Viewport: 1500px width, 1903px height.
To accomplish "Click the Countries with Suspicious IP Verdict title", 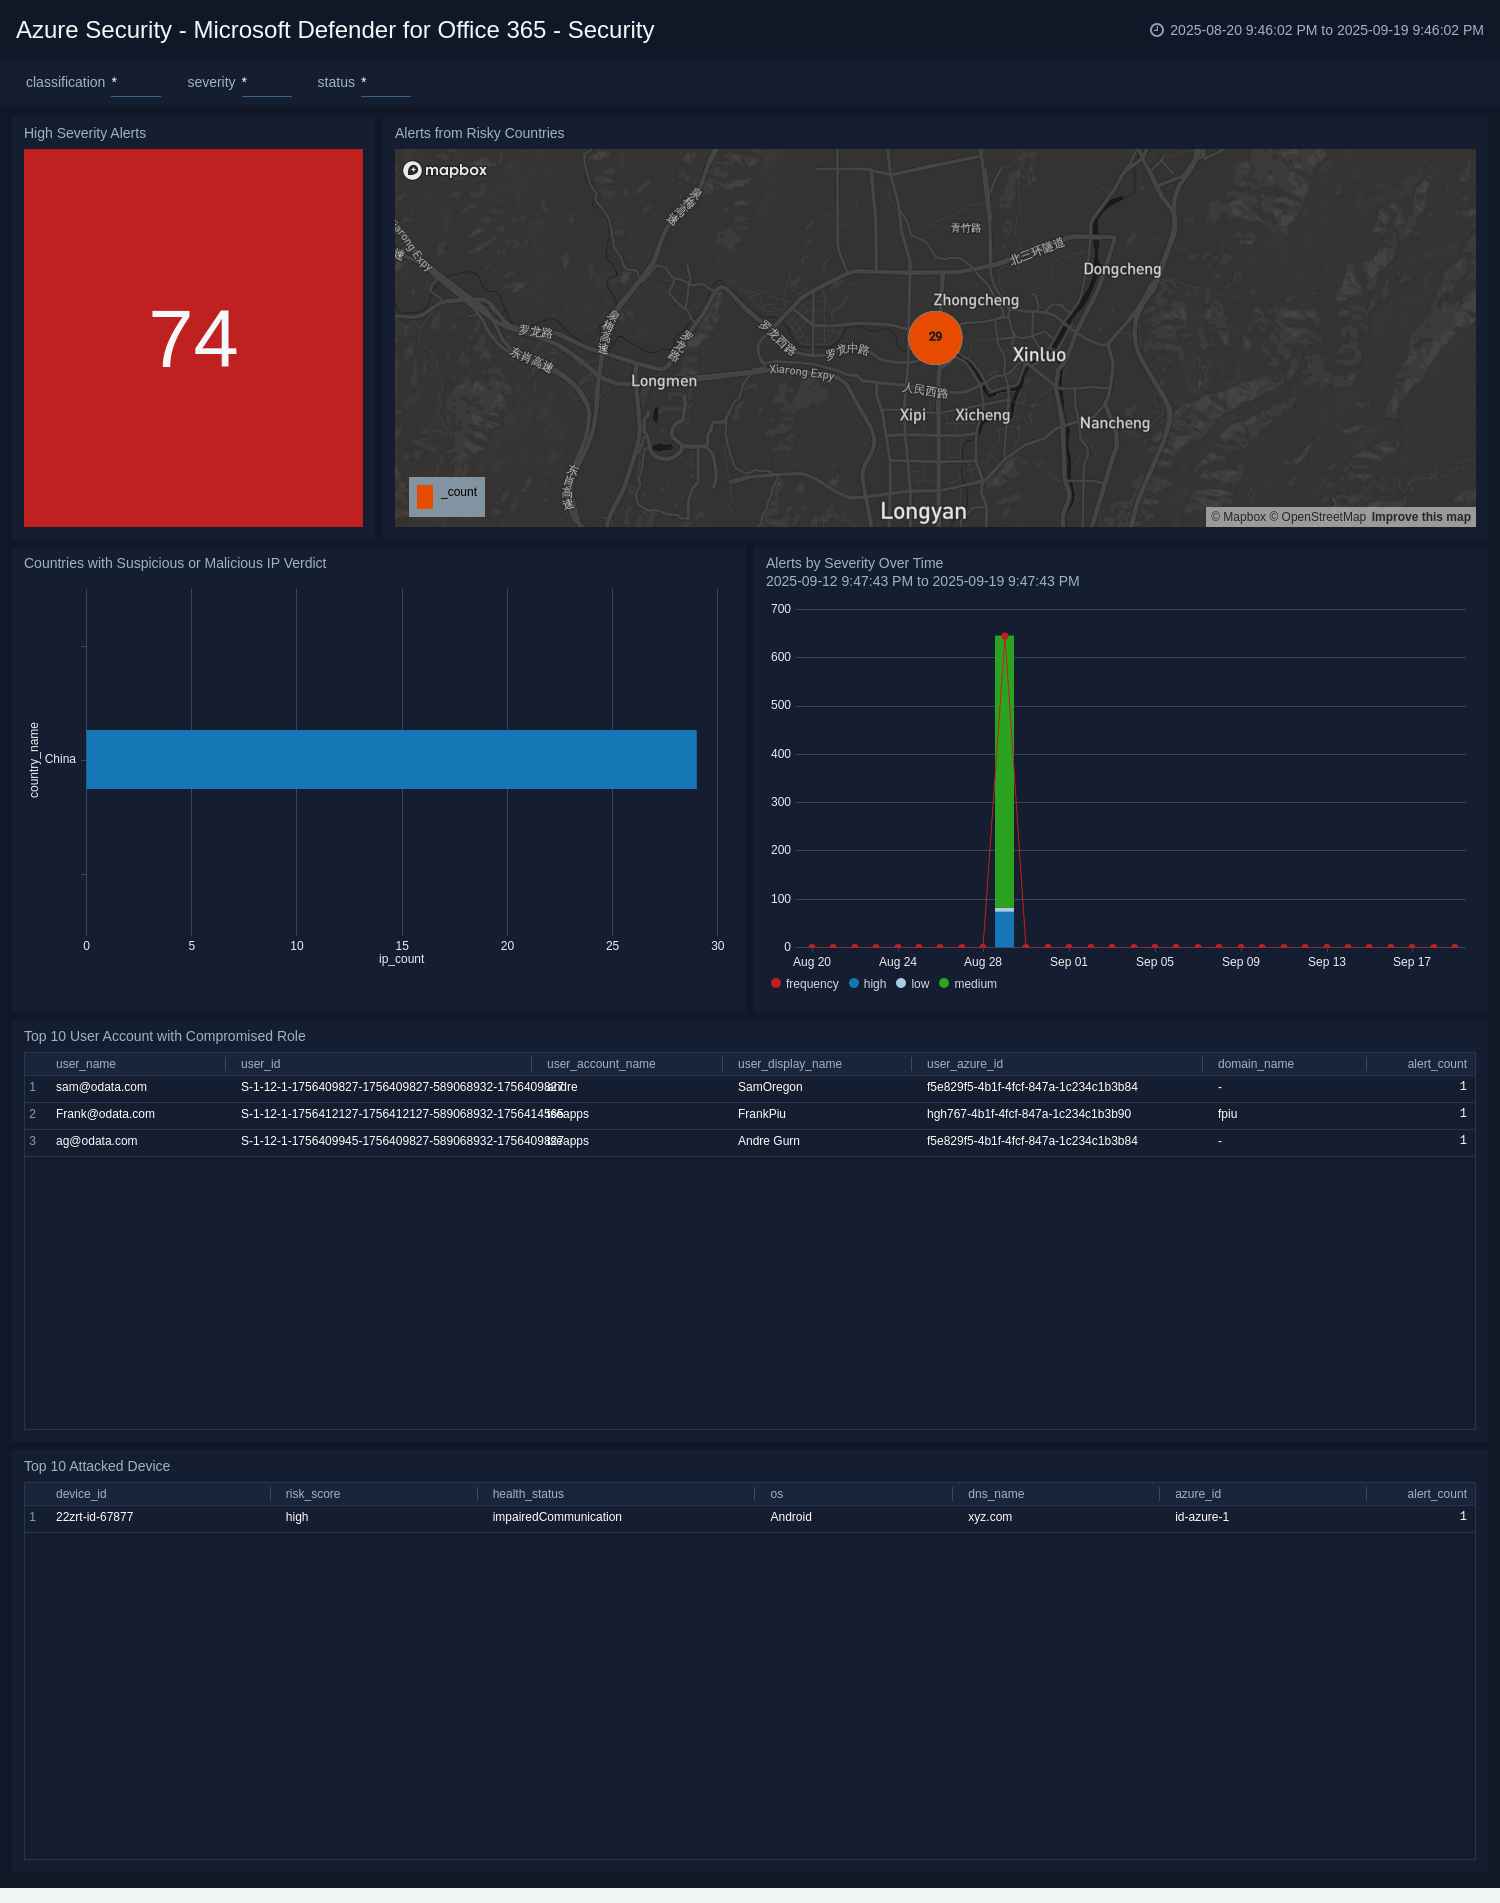I will pyautogui.click(x=175, y=563).
